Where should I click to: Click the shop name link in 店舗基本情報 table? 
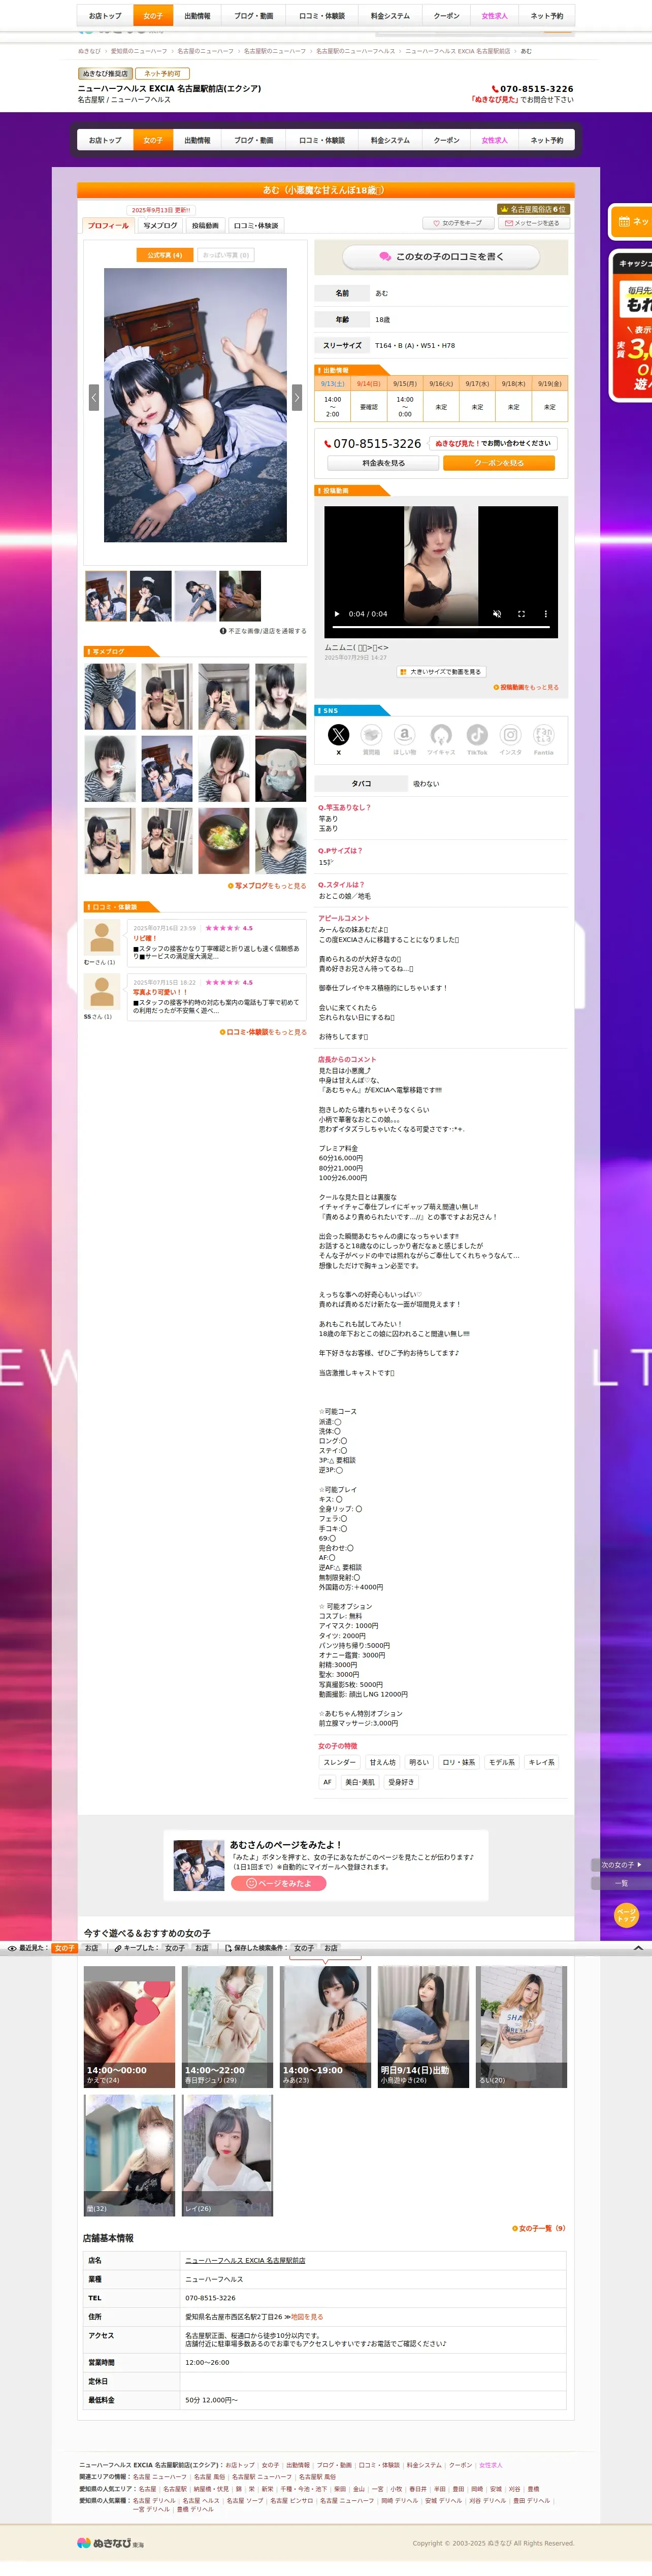(x=245, y=2260)
